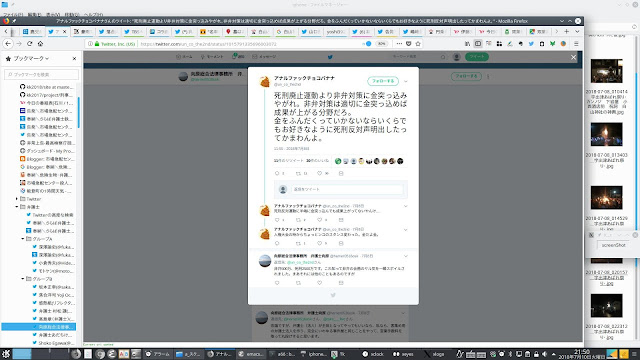Open Twitter 通知 notifications item
The image size is (640, 360).
tap(238, 57)
